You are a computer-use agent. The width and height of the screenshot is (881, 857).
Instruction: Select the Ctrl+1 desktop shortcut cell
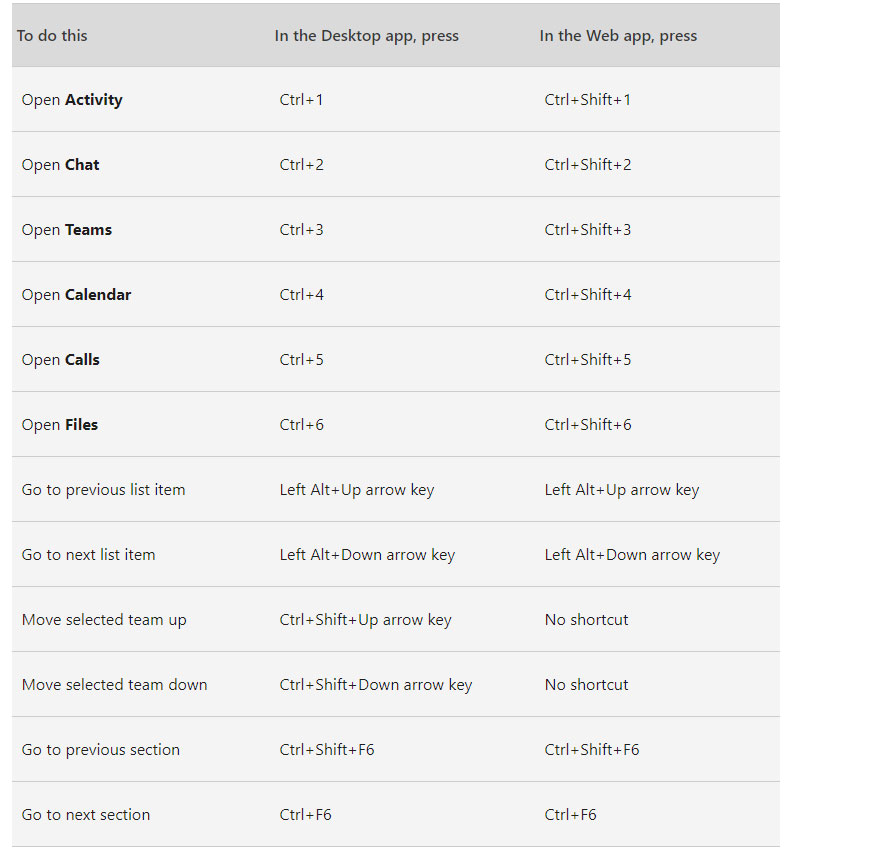[x=301, y=99]
